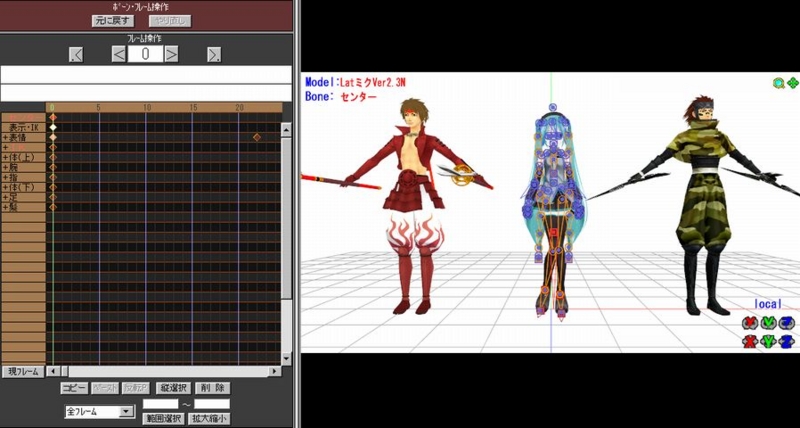Click the timeline horizontal scrollbar left arrow
The width and height of the screenshot is (800, 428).
[54, 371]
